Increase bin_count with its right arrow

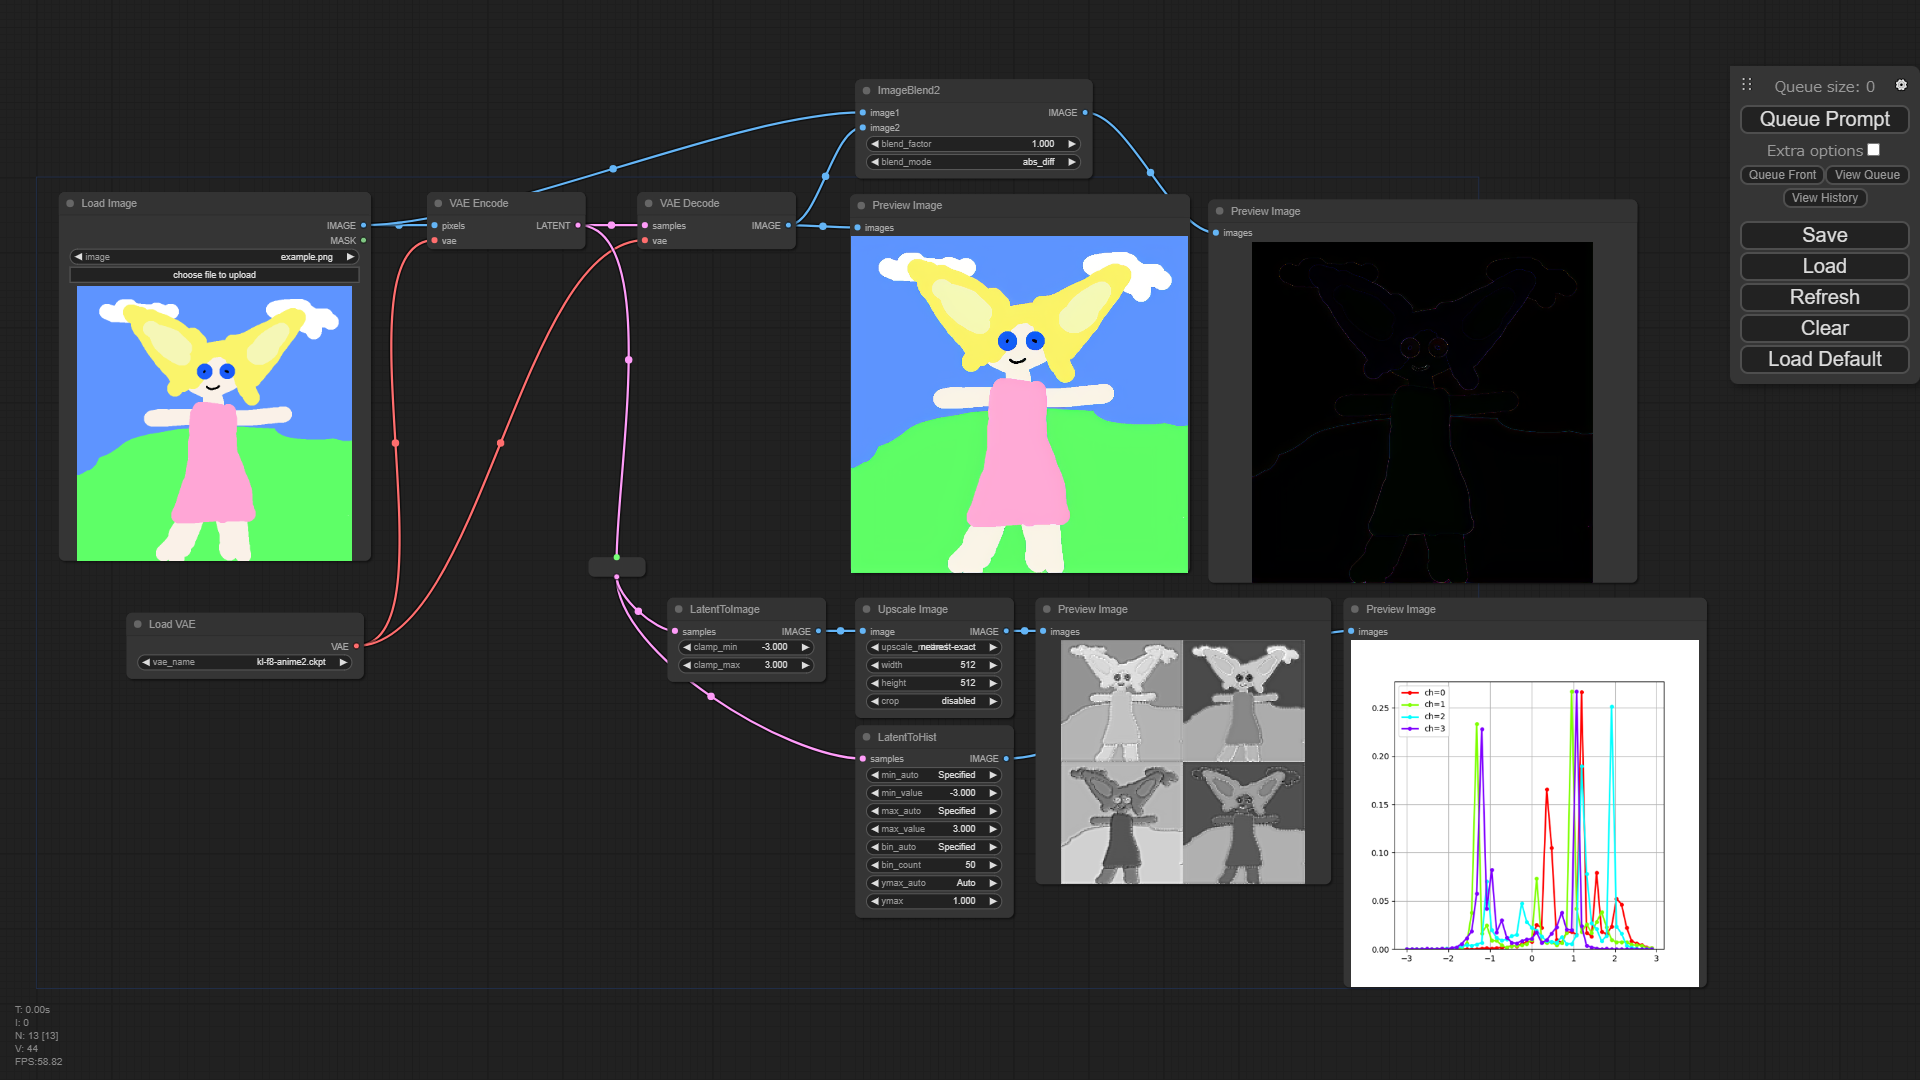tap(993, 865)
